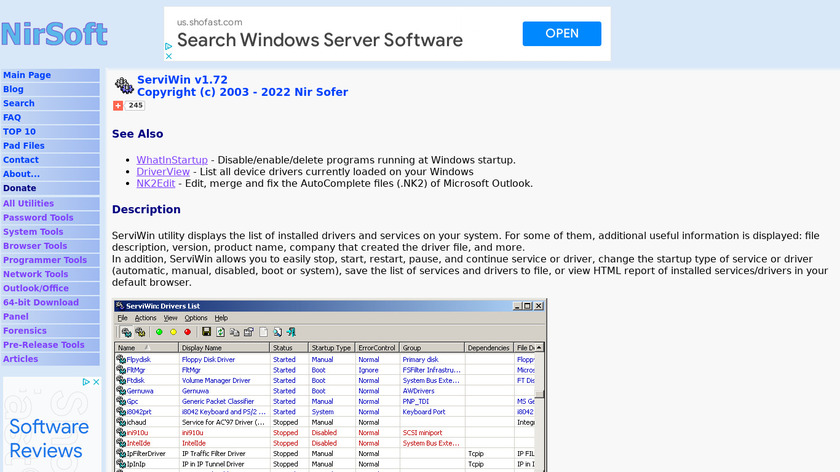Click the NirSoft logo
Viewport: 840px width, 472px height.
54,34
